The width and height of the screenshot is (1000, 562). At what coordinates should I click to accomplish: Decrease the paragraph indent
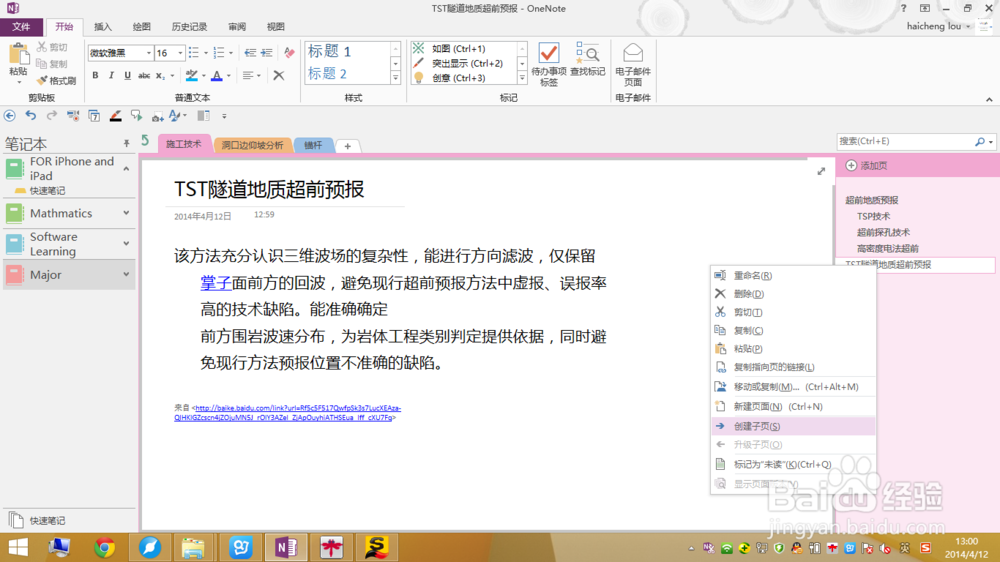click(250, 53)
